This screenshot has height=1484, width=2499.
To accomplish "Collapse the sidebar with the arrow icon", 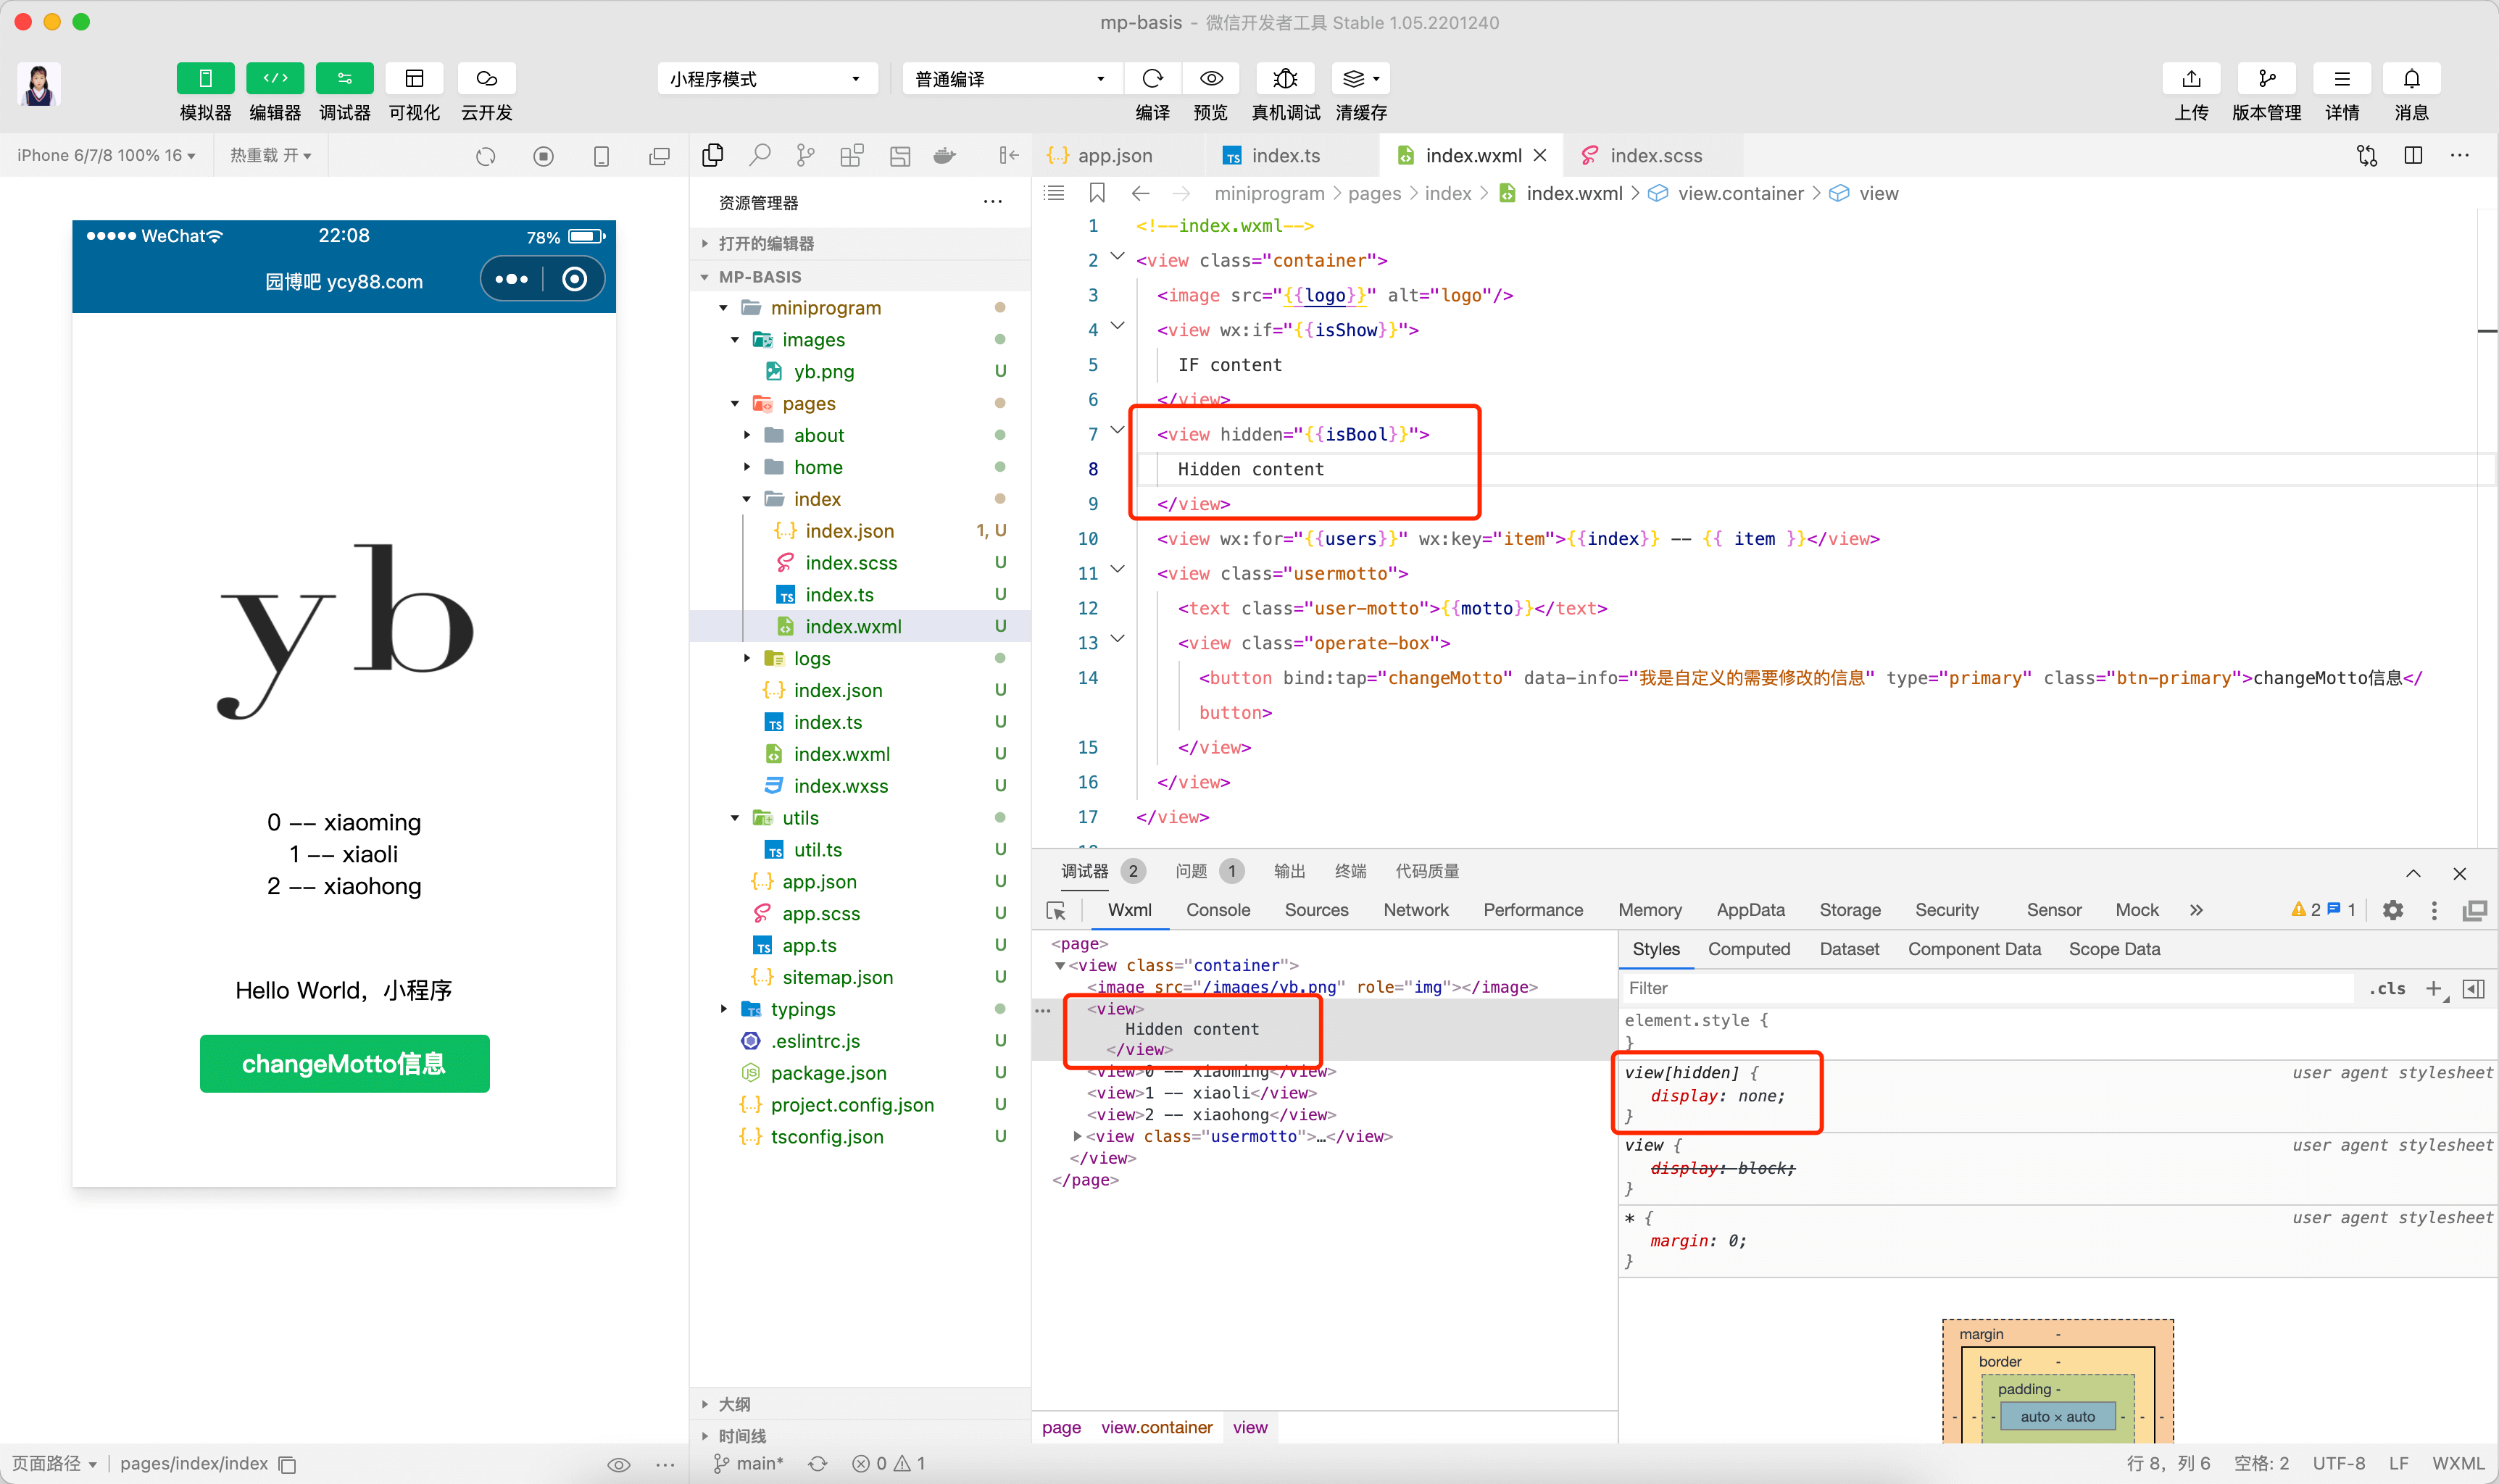I will click(1009, 155).
